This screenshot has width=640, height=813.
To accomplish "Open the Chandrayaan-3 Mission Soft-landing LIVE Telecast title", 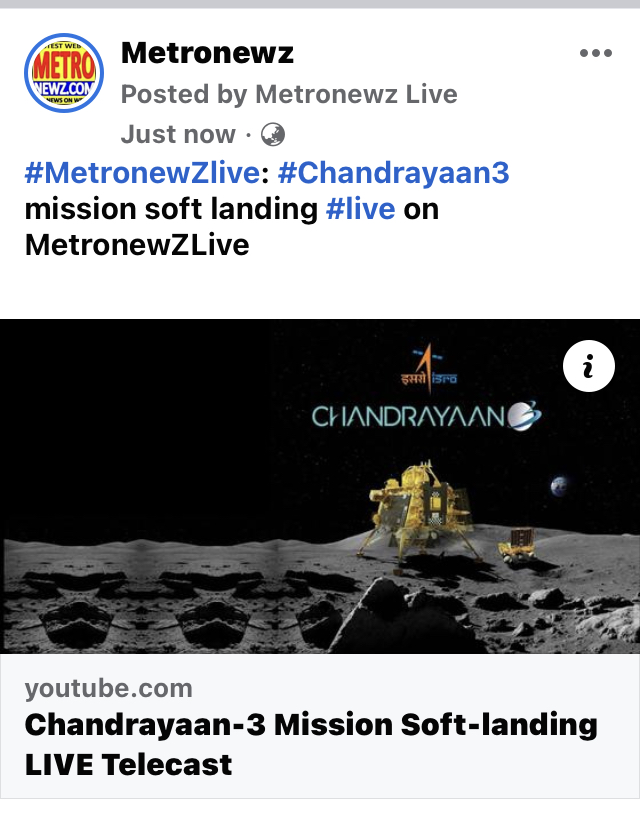I will 311,745.
